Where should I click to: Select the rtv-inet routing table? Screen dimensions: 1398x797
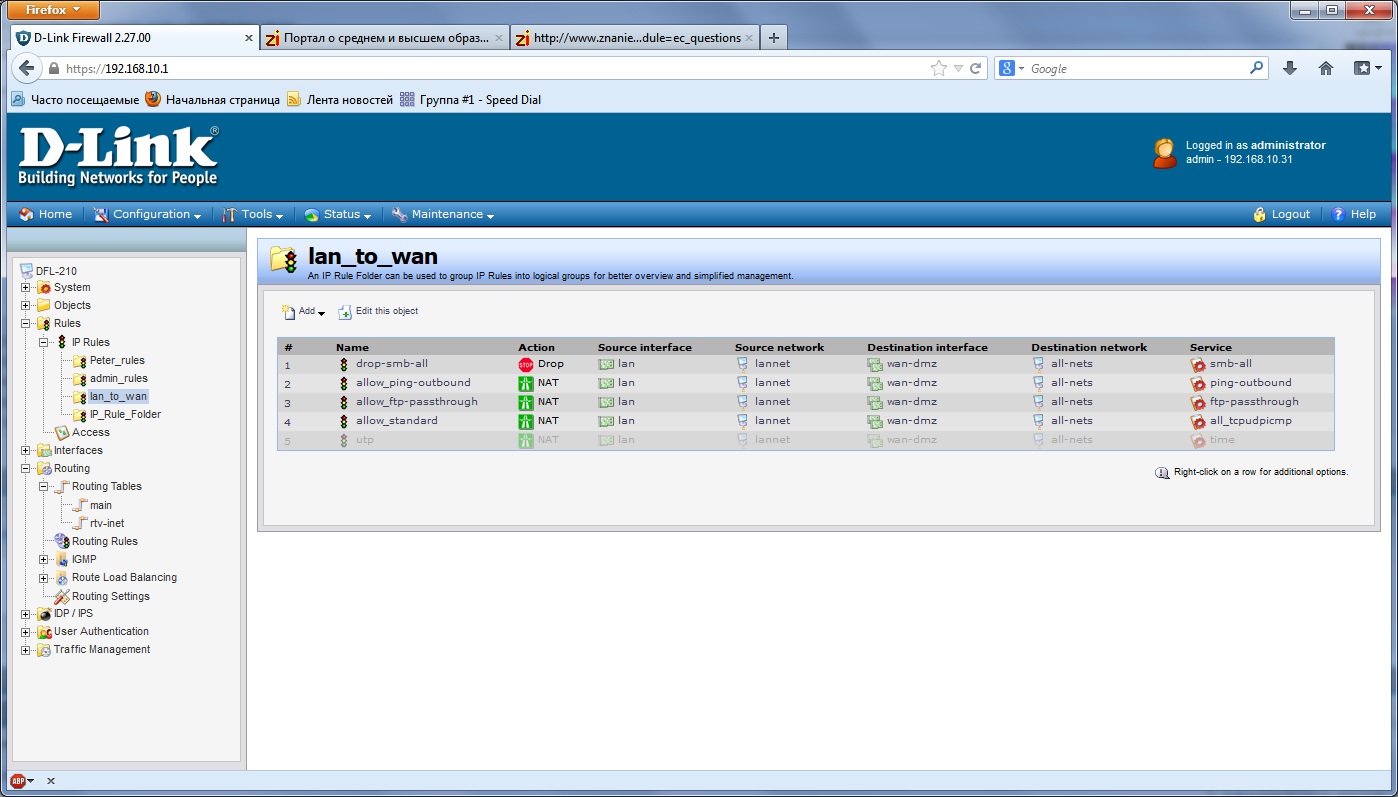107,524
